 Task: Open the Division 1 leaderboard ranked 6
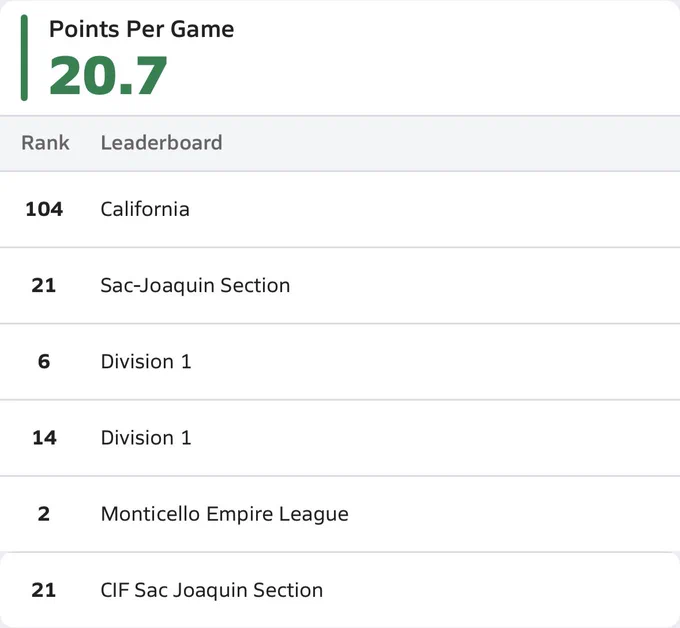(x=340, y=362)
